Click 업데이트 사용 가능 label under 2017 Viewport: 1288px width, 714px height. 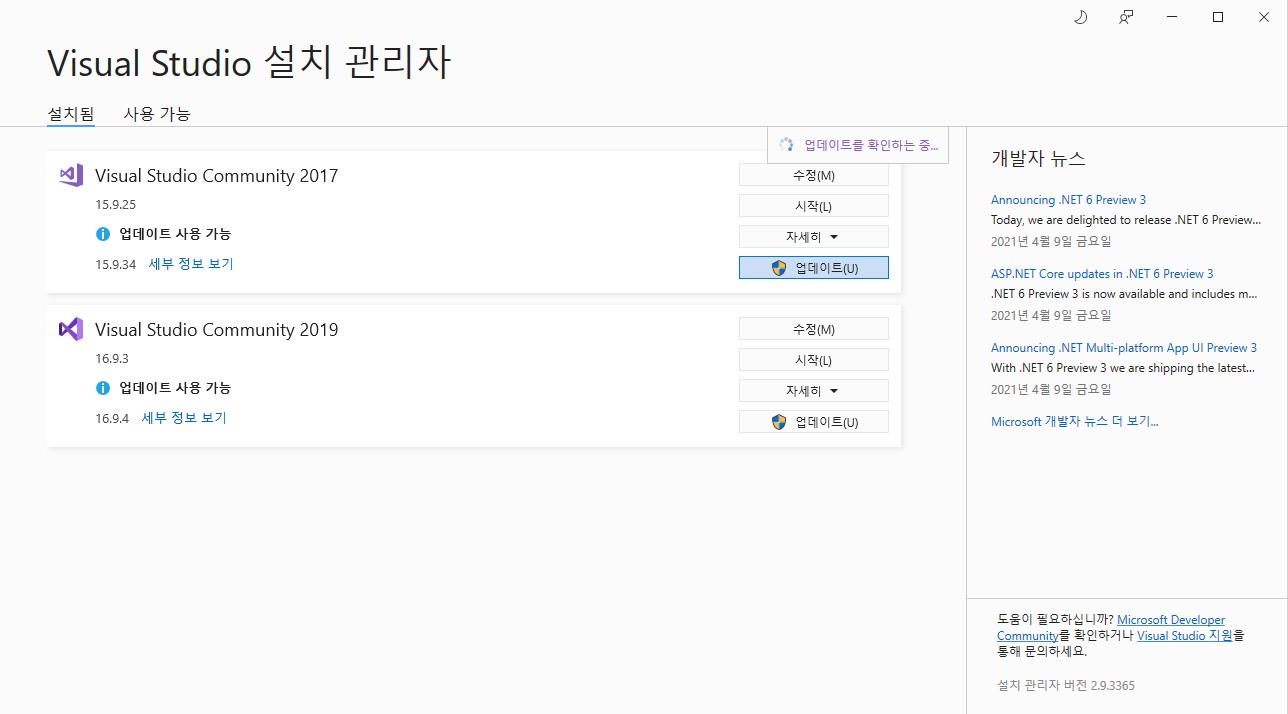(x=175, y=234)
